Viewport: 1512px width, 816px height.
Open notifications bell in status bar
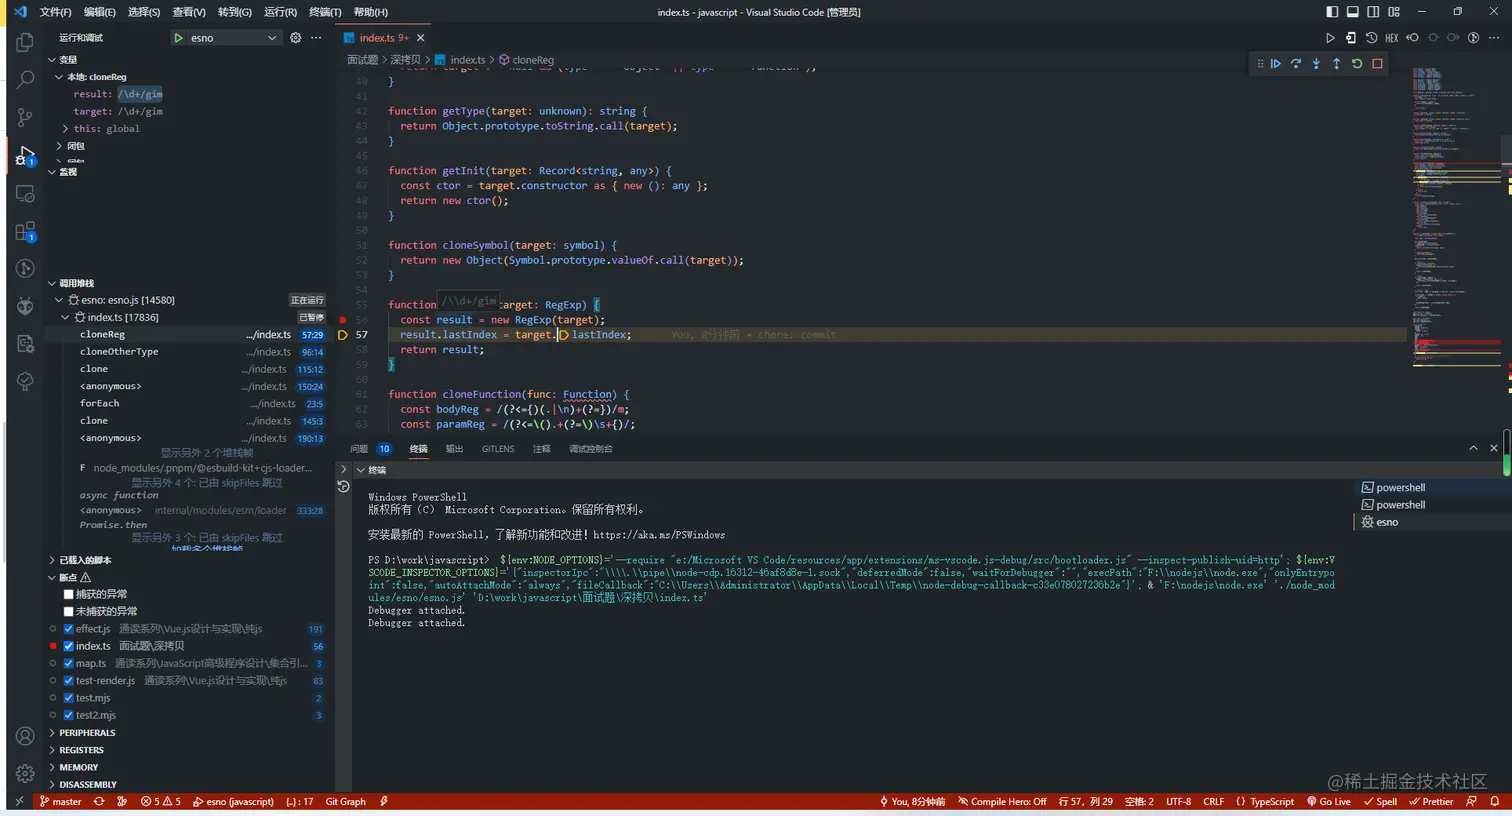1495,801
